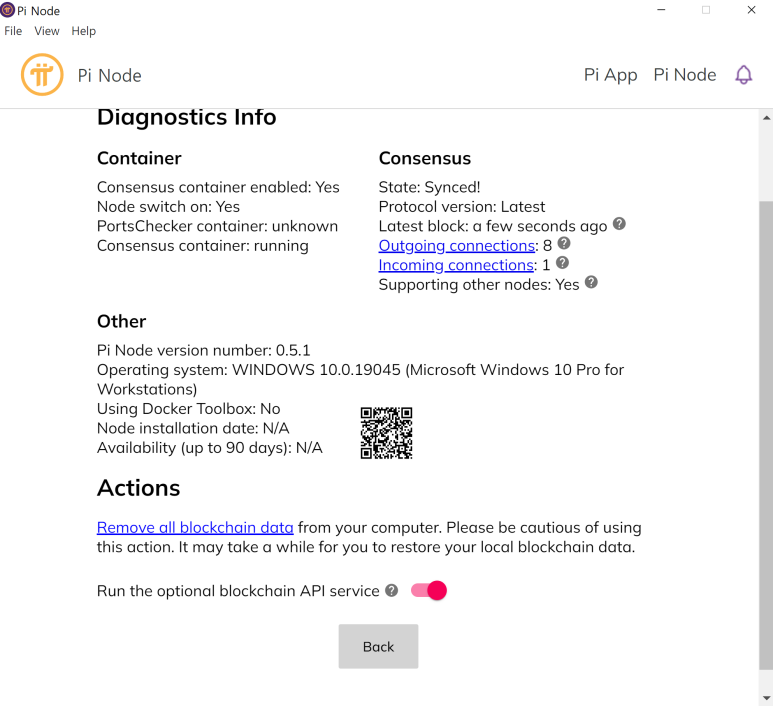Click help icon beside blockchain API service
This screenshot has height=706, width=773.
(x=391, y=590)
